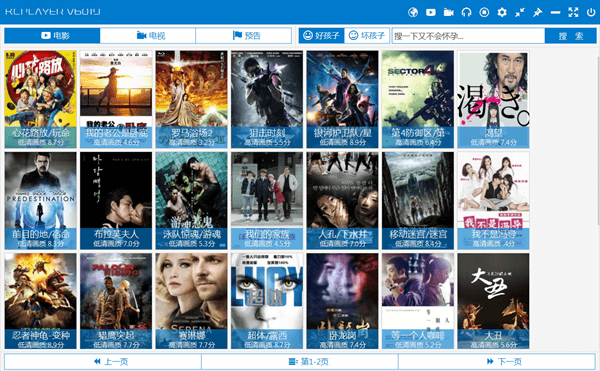600x371 pixels.
Task: Switch to the 预告 tab
Action: pyautogui.click(x=243, y=36)
